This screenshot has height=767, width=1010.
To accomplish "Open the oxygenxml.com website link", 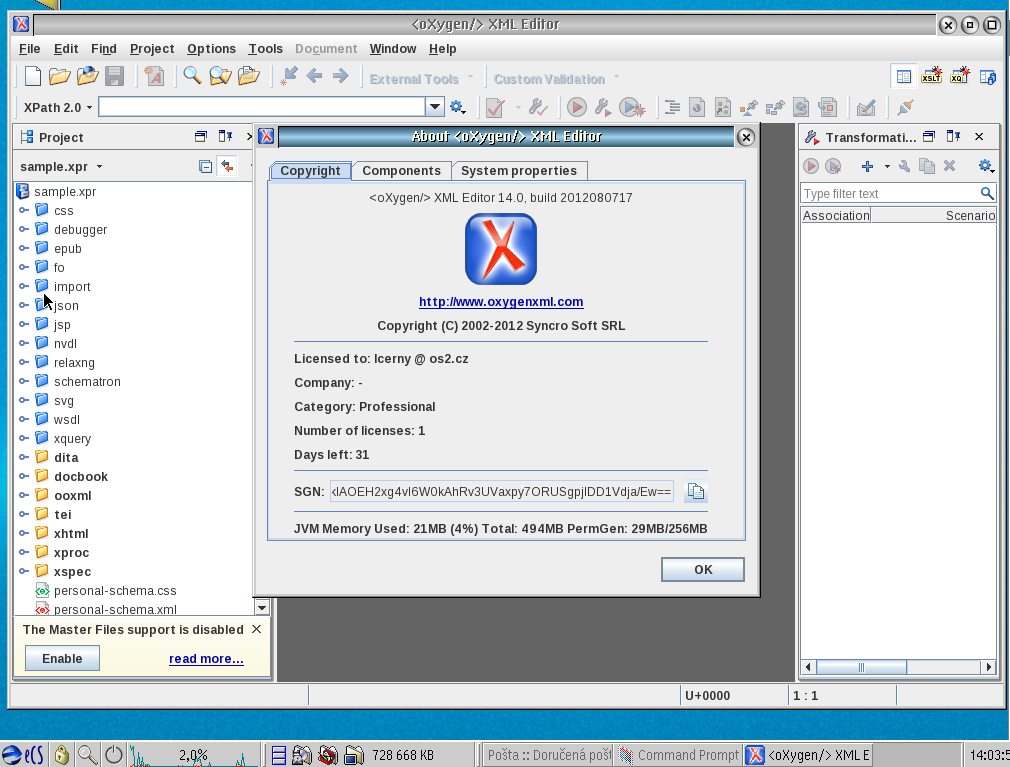I will tap(501, 302).
